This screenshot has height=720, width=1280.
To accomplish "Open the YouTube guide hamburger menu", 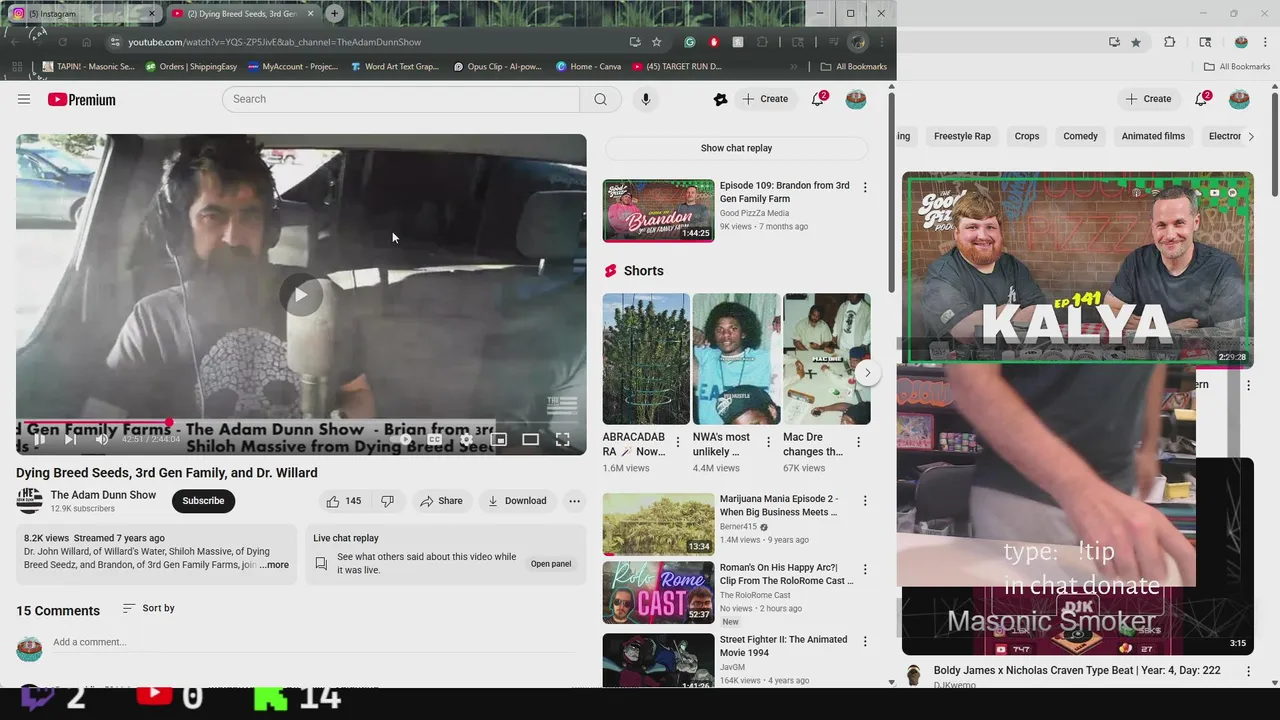I will coord(24,99).
